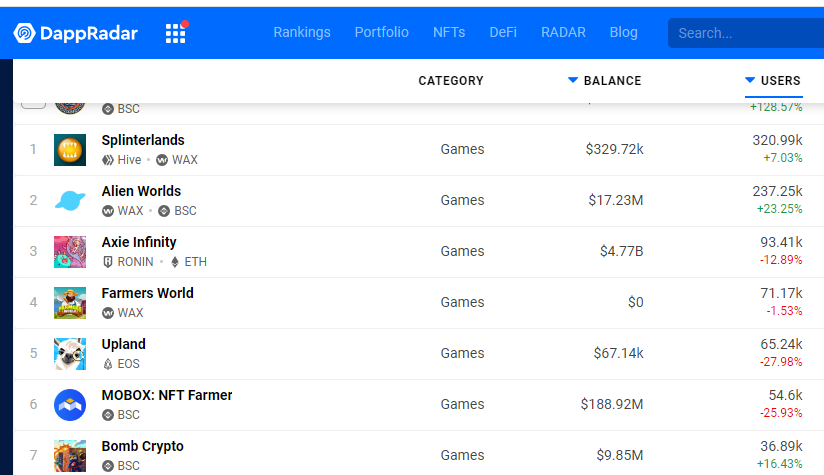824x475 pixels.
Task: Click the RONIN chain label text
Action: [135, 262]
